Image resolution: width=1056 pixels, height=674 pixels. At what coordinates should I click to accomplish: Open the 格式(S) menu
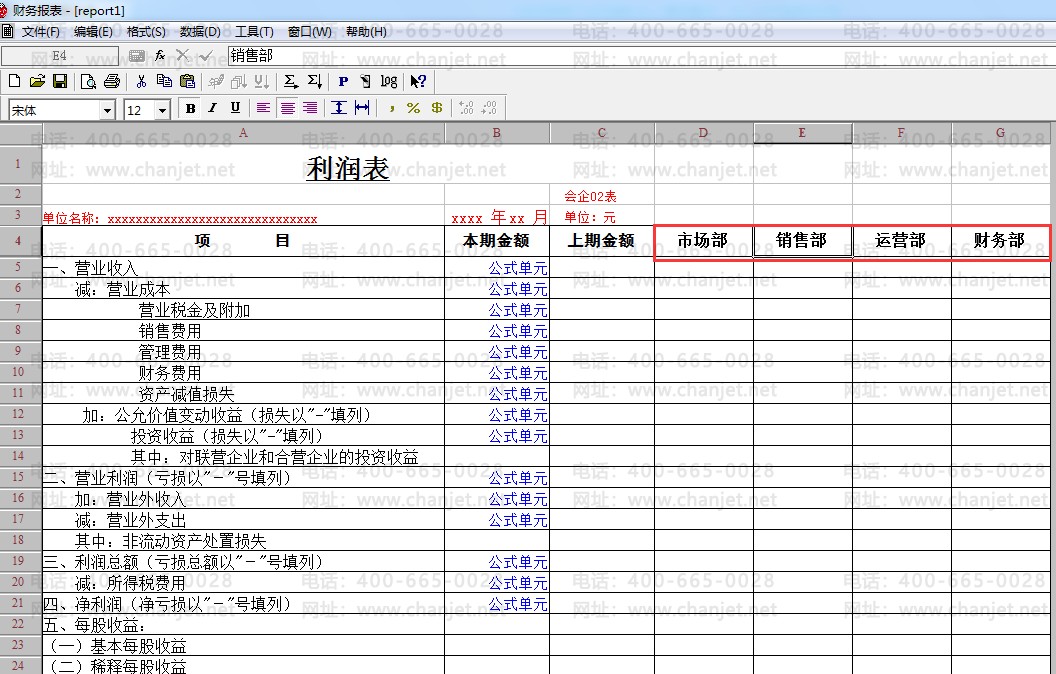(x=146, y=32)
